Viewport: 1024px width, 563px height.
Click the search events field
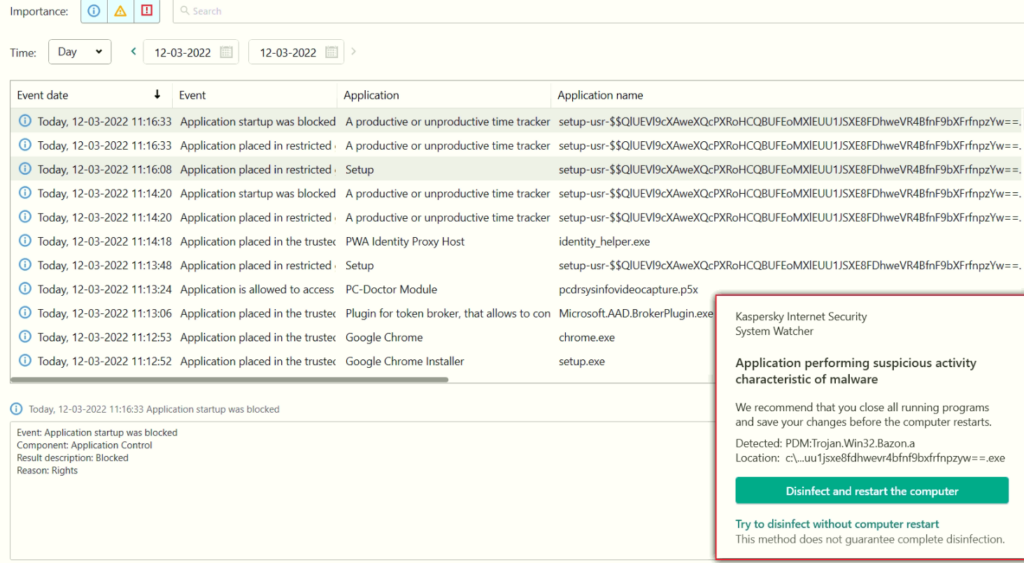598,11
